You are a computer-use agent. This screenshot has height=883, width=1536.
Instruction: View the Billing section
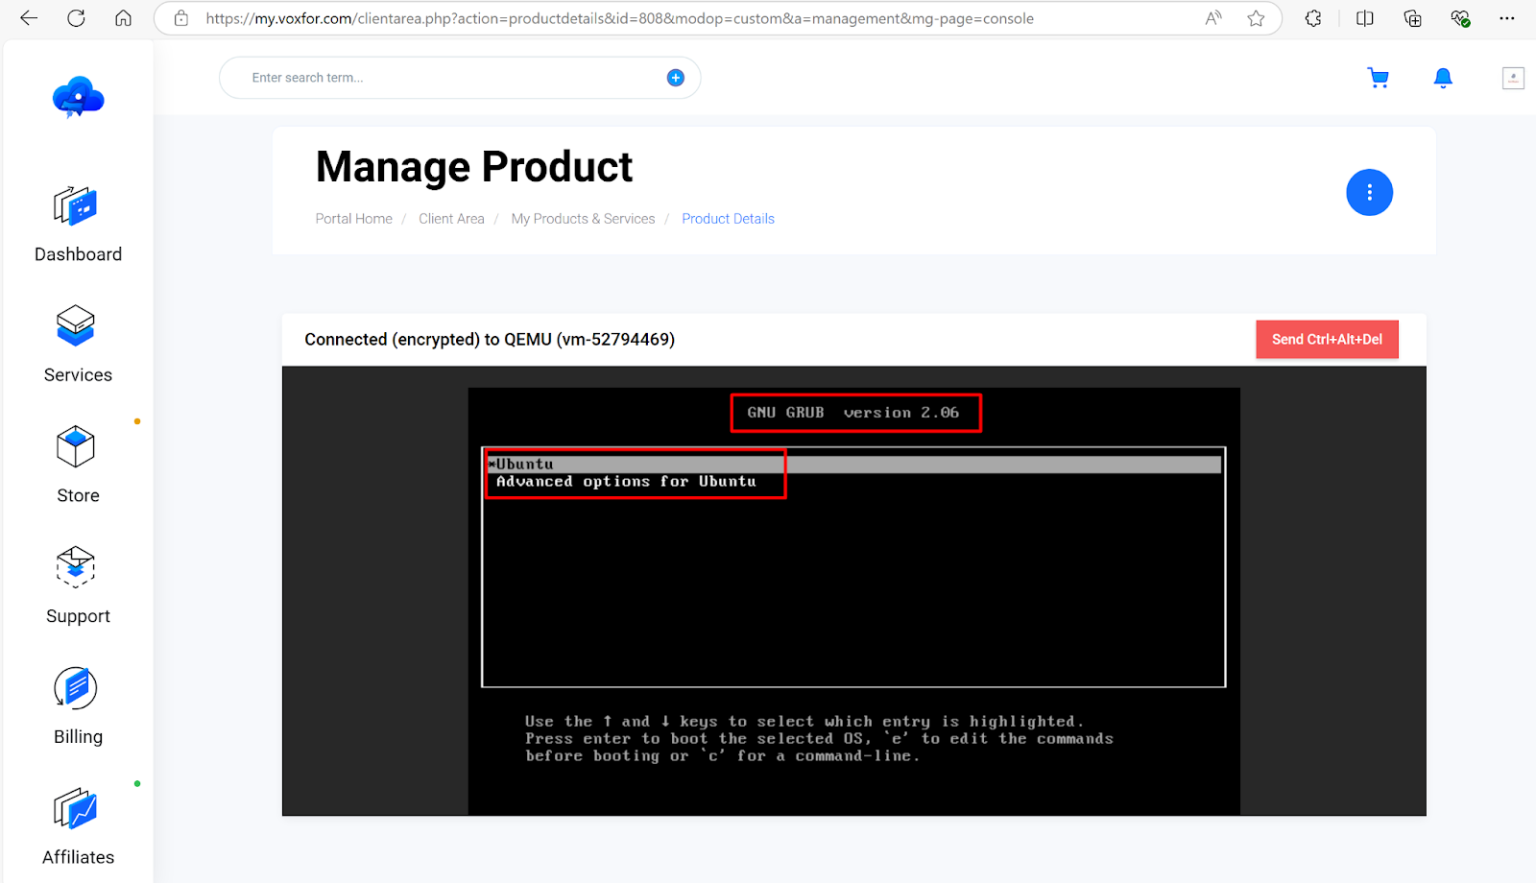pyautogui.click(x=77, y=706)
